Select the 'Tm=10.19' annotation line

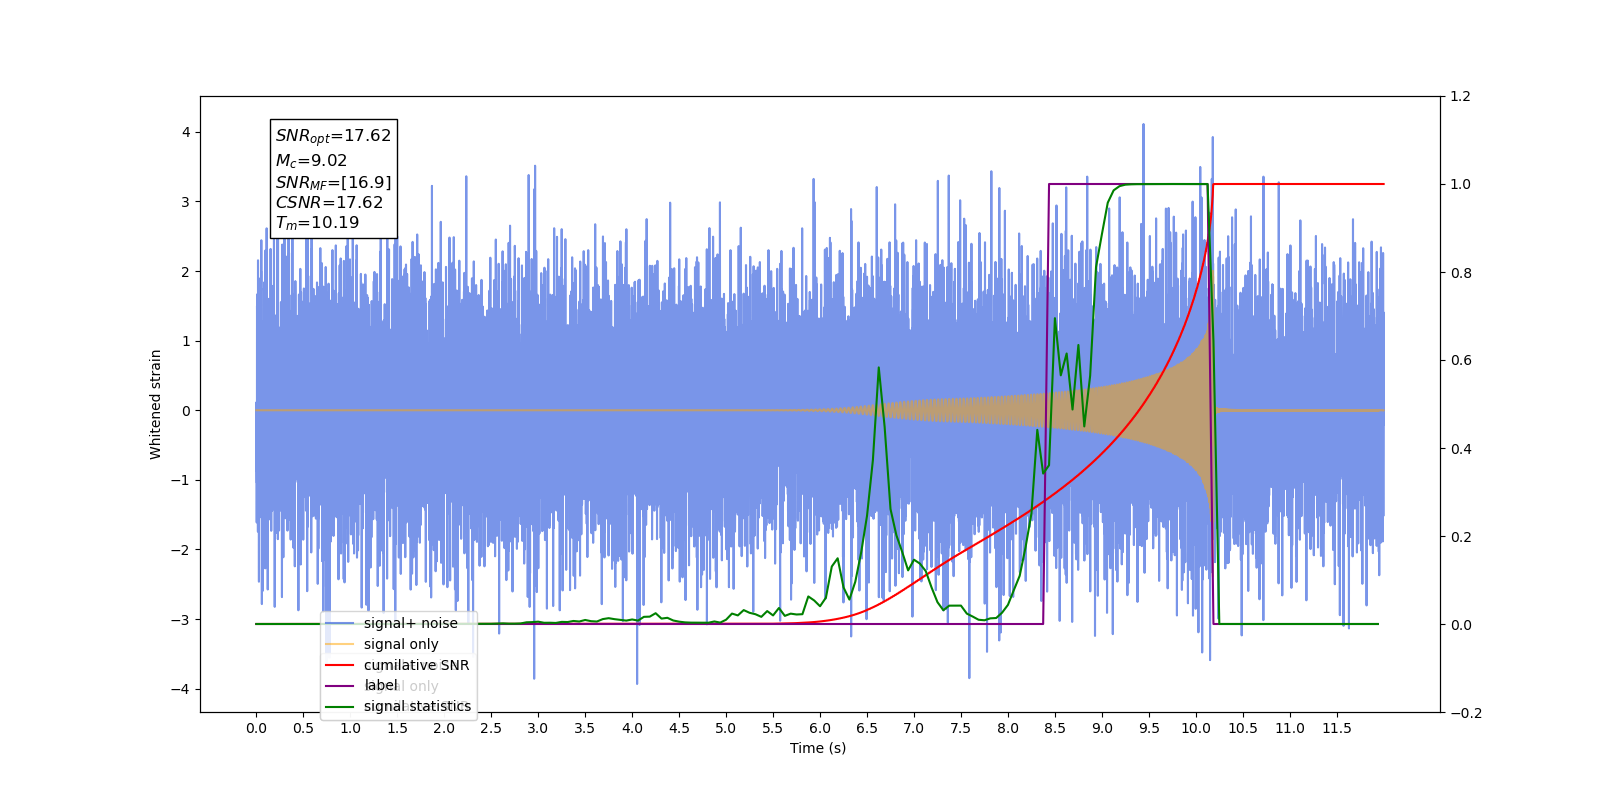tap(317, 223)
